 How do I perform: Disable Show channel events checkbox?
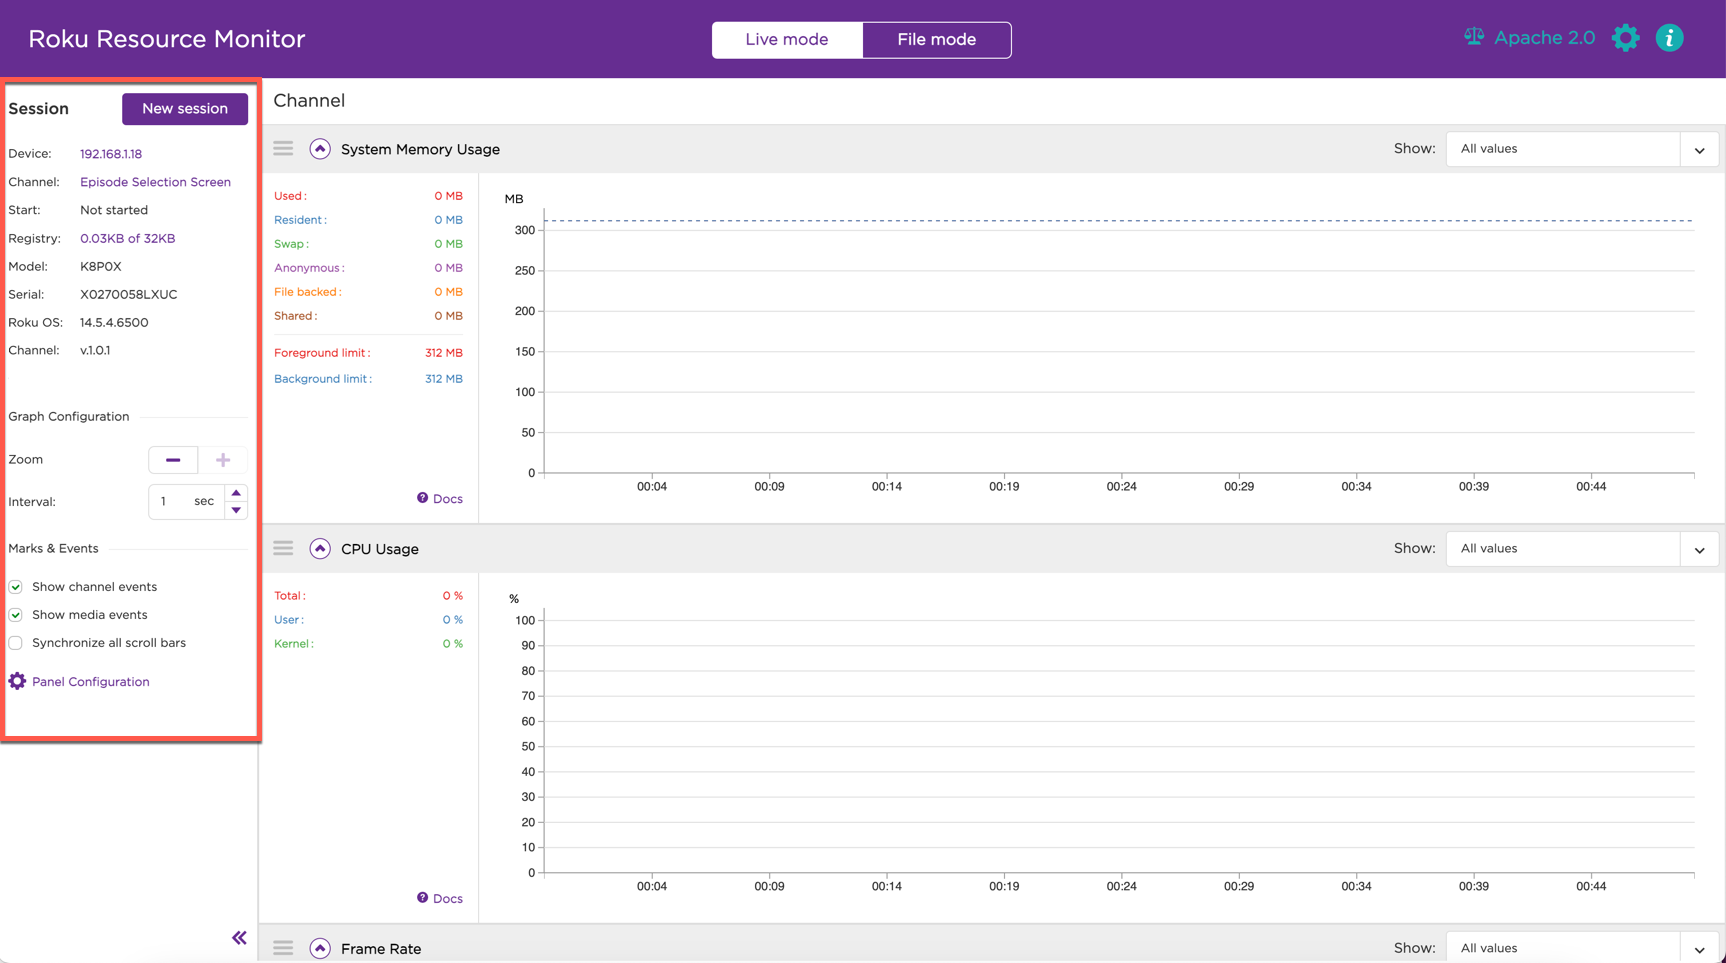(16, 587)
